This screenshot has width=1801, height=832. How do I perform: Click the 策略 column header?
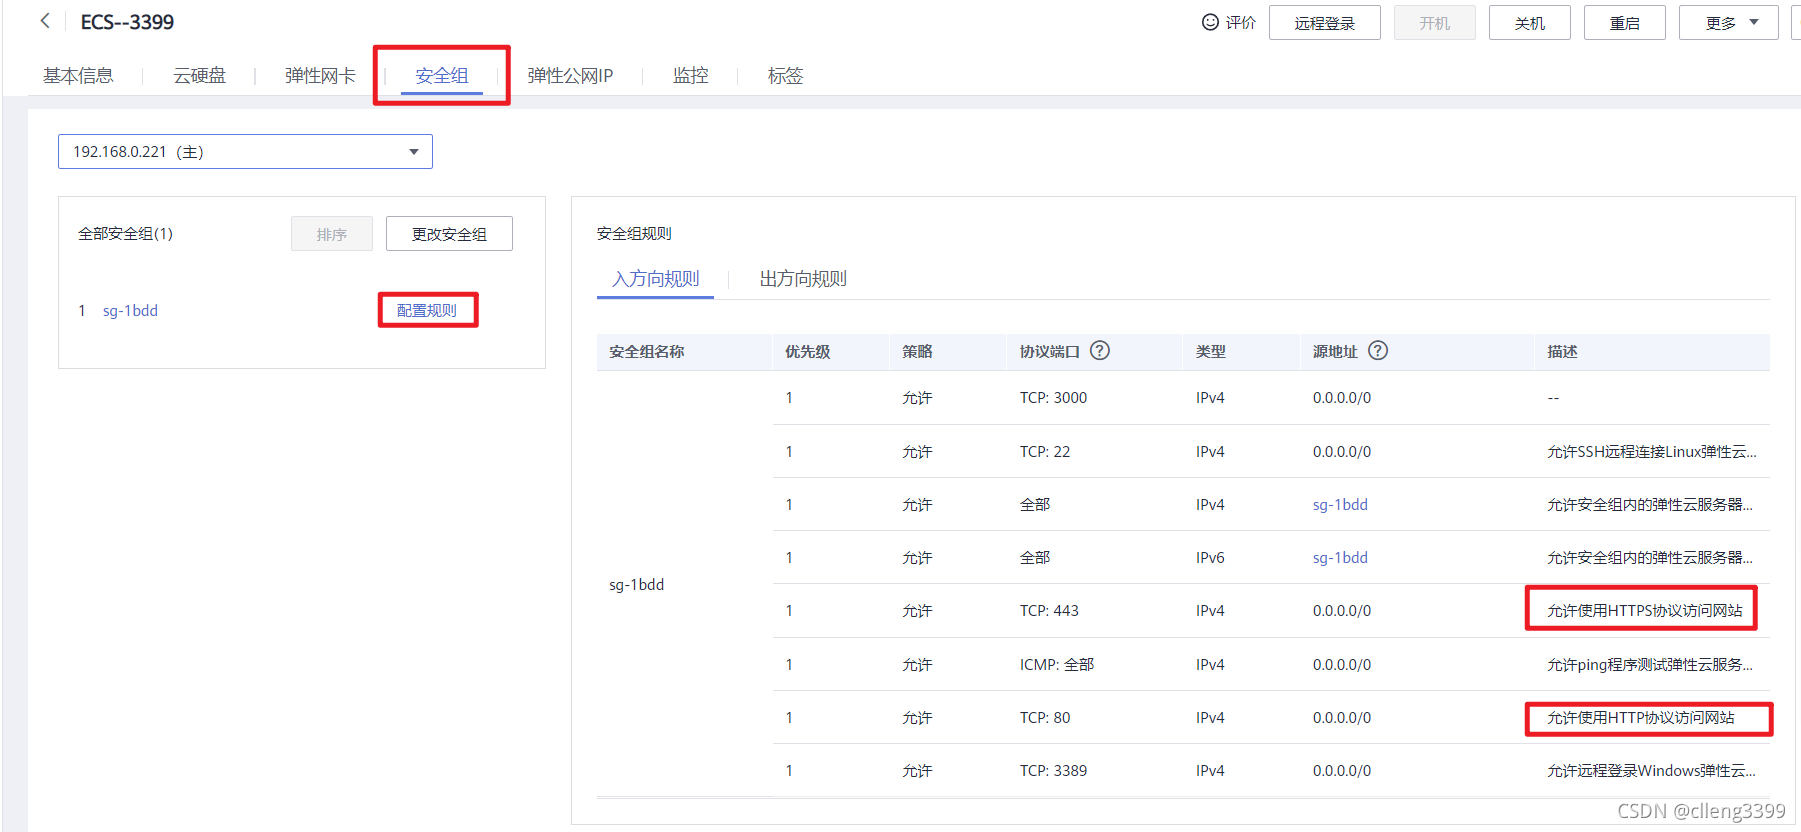917,352
